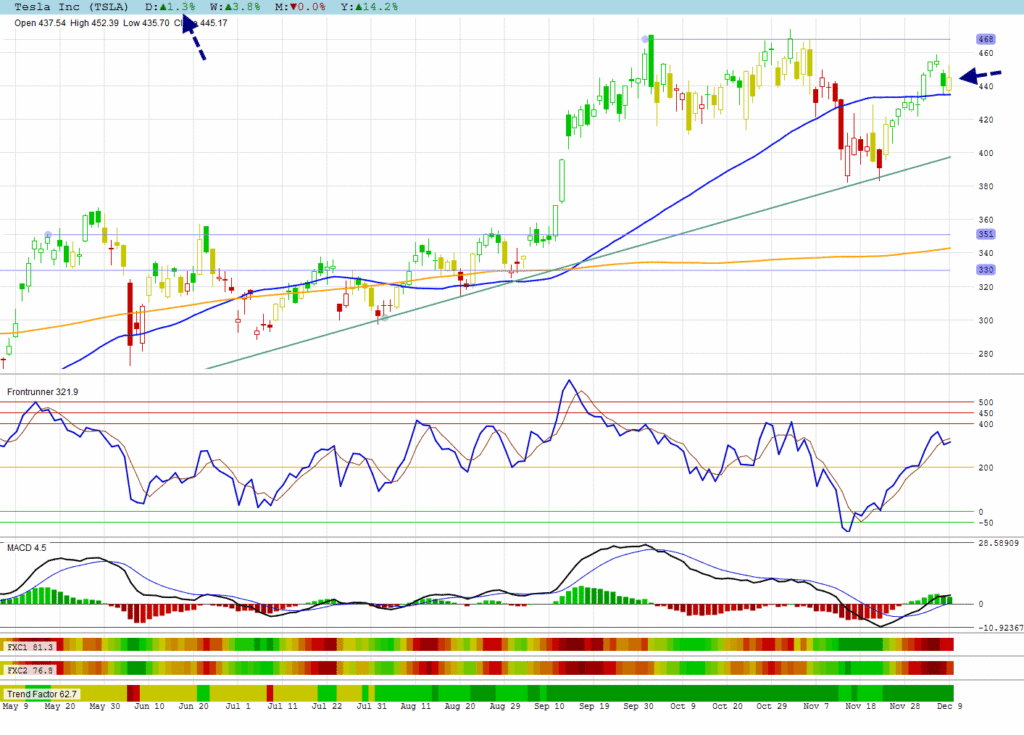Click the FXC2 76.8 heatmap label

pyautogui.click(x=30, y=667)
